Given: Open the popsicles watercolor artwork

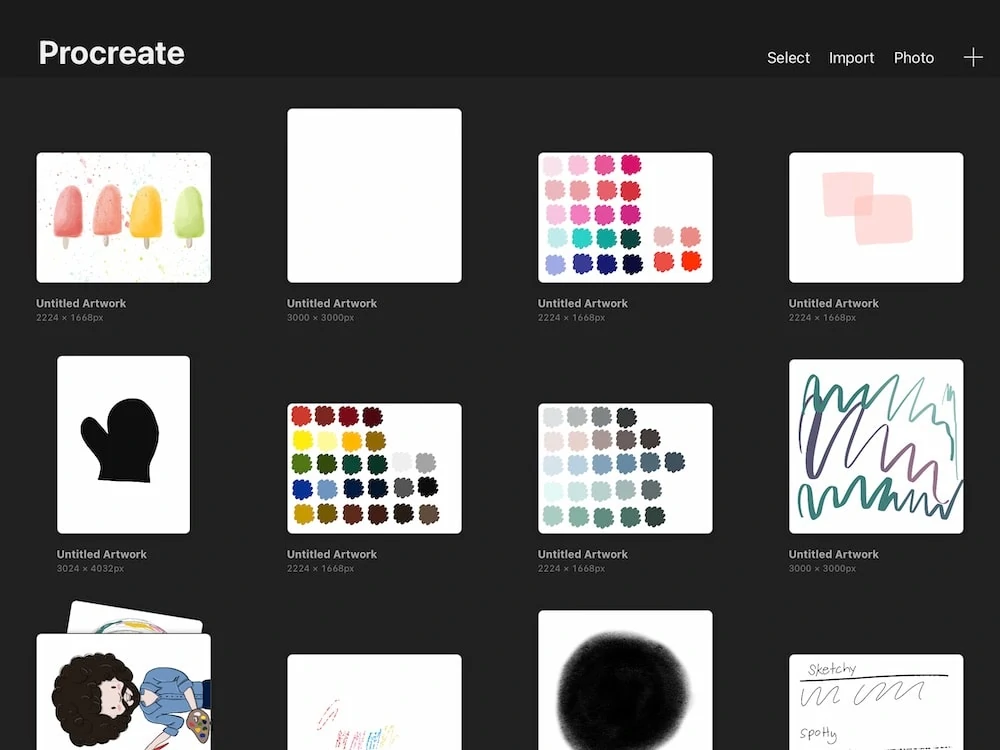Looking at the screenshot, I should tap(124, 217).
